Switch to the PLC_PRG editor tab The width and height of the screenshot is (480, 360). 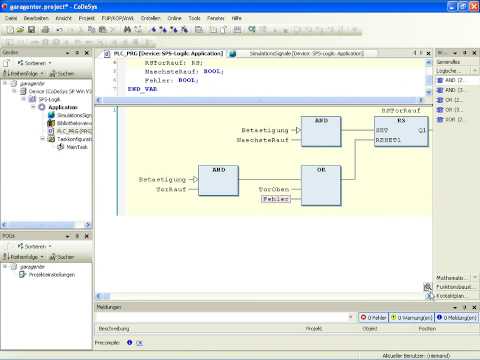[x=164, y=53]
